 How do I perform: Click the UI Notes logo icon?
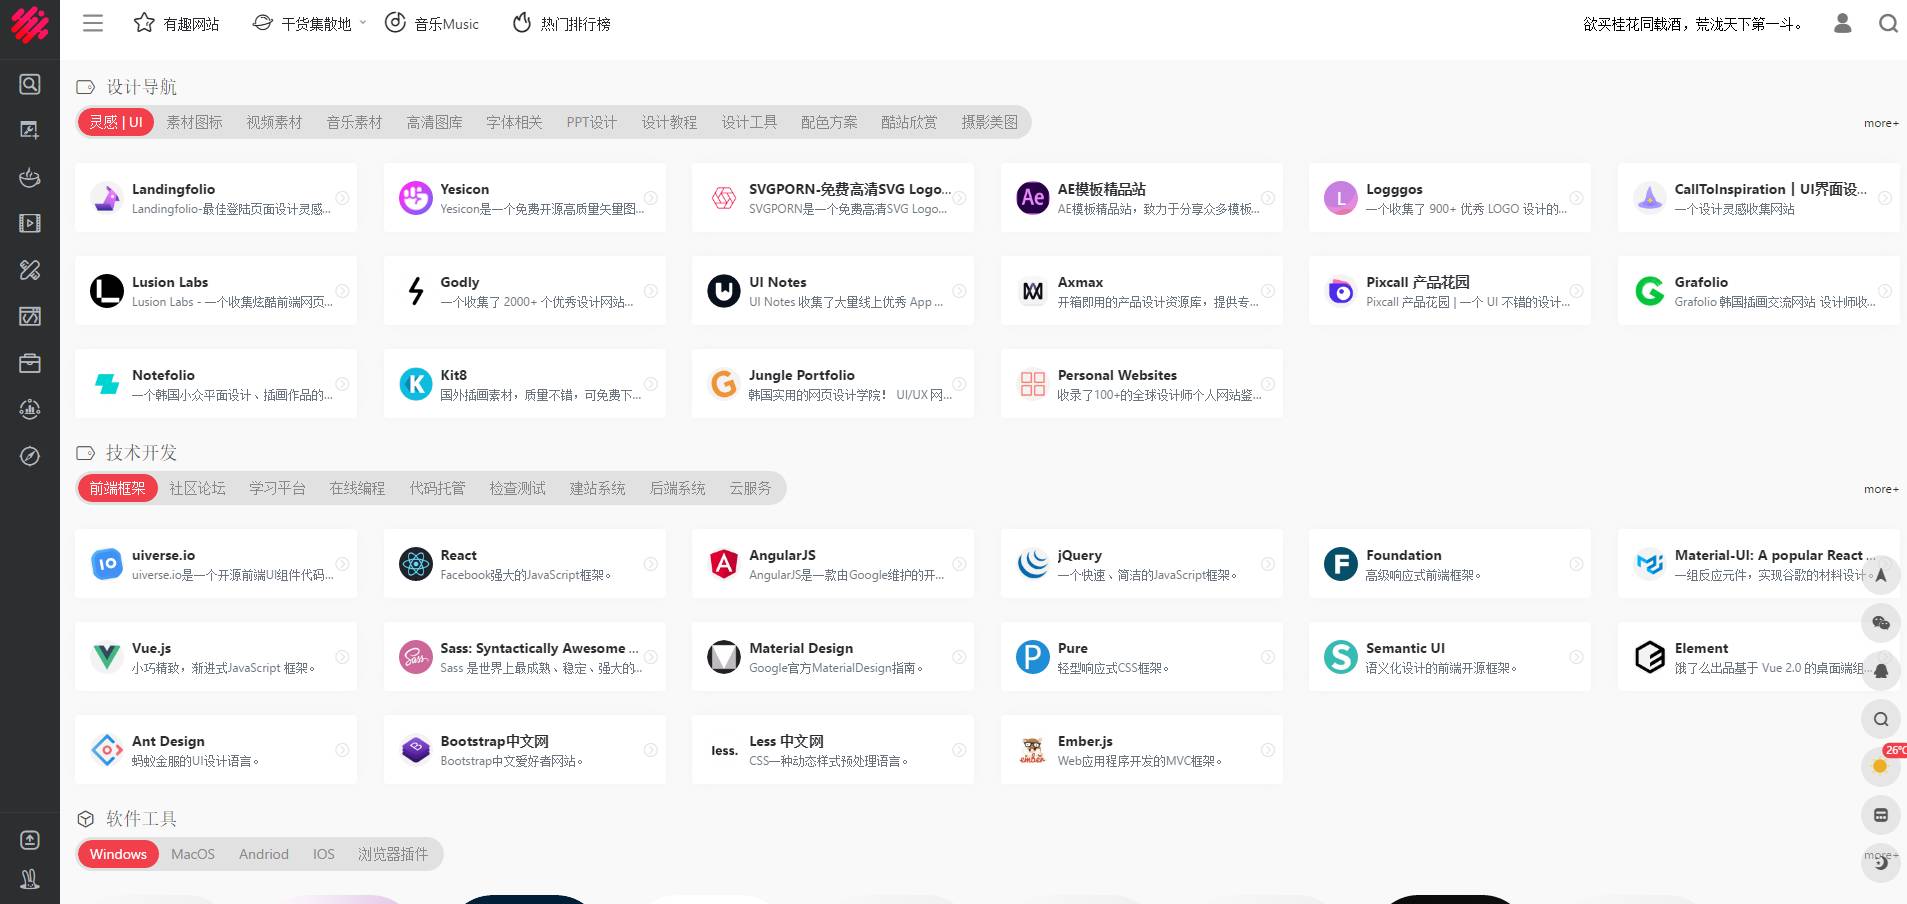tap(723, 291)
